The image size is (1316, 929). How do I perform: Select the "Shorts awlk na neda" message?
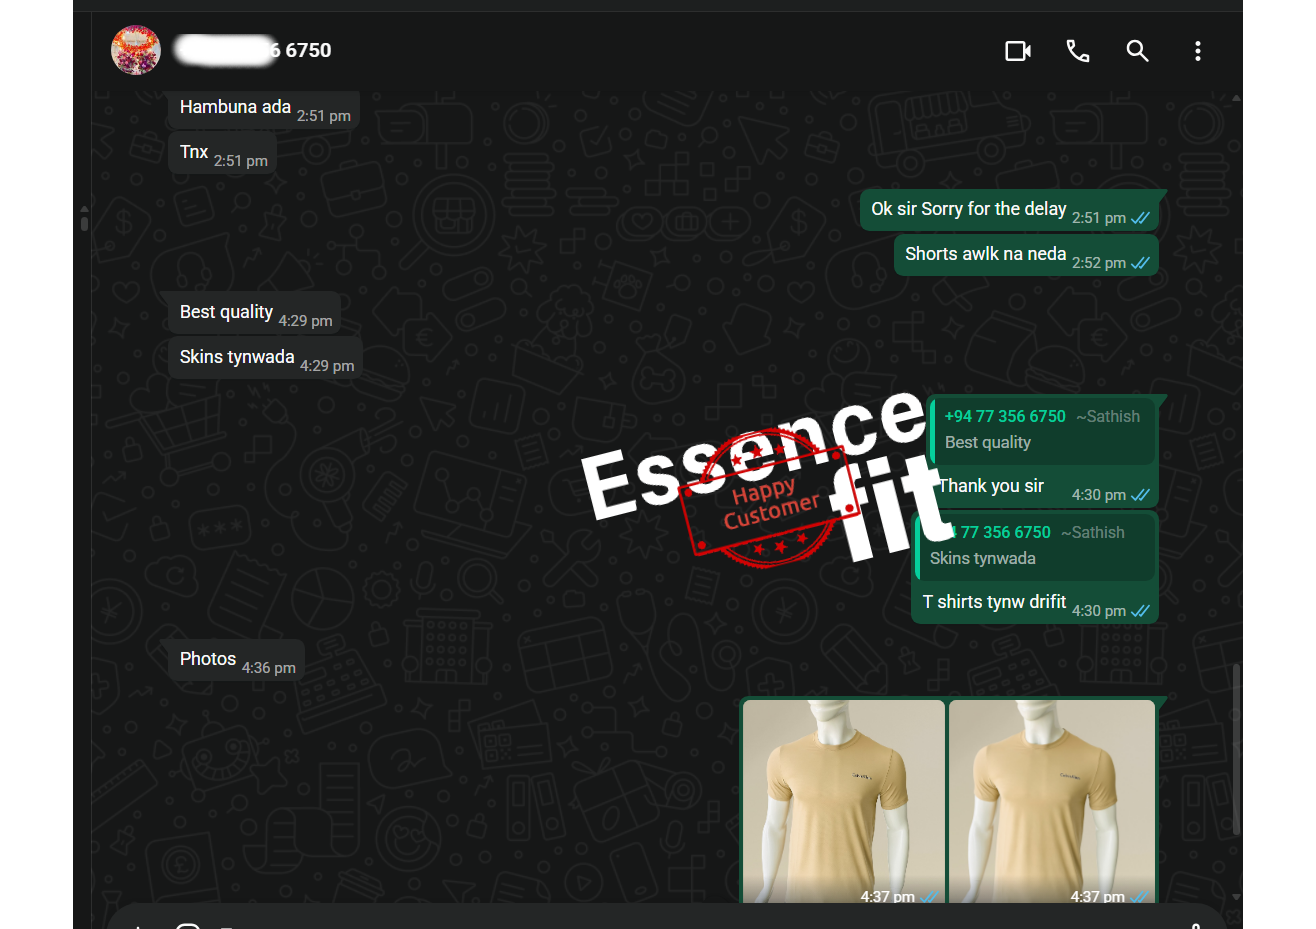(1026, 255)
